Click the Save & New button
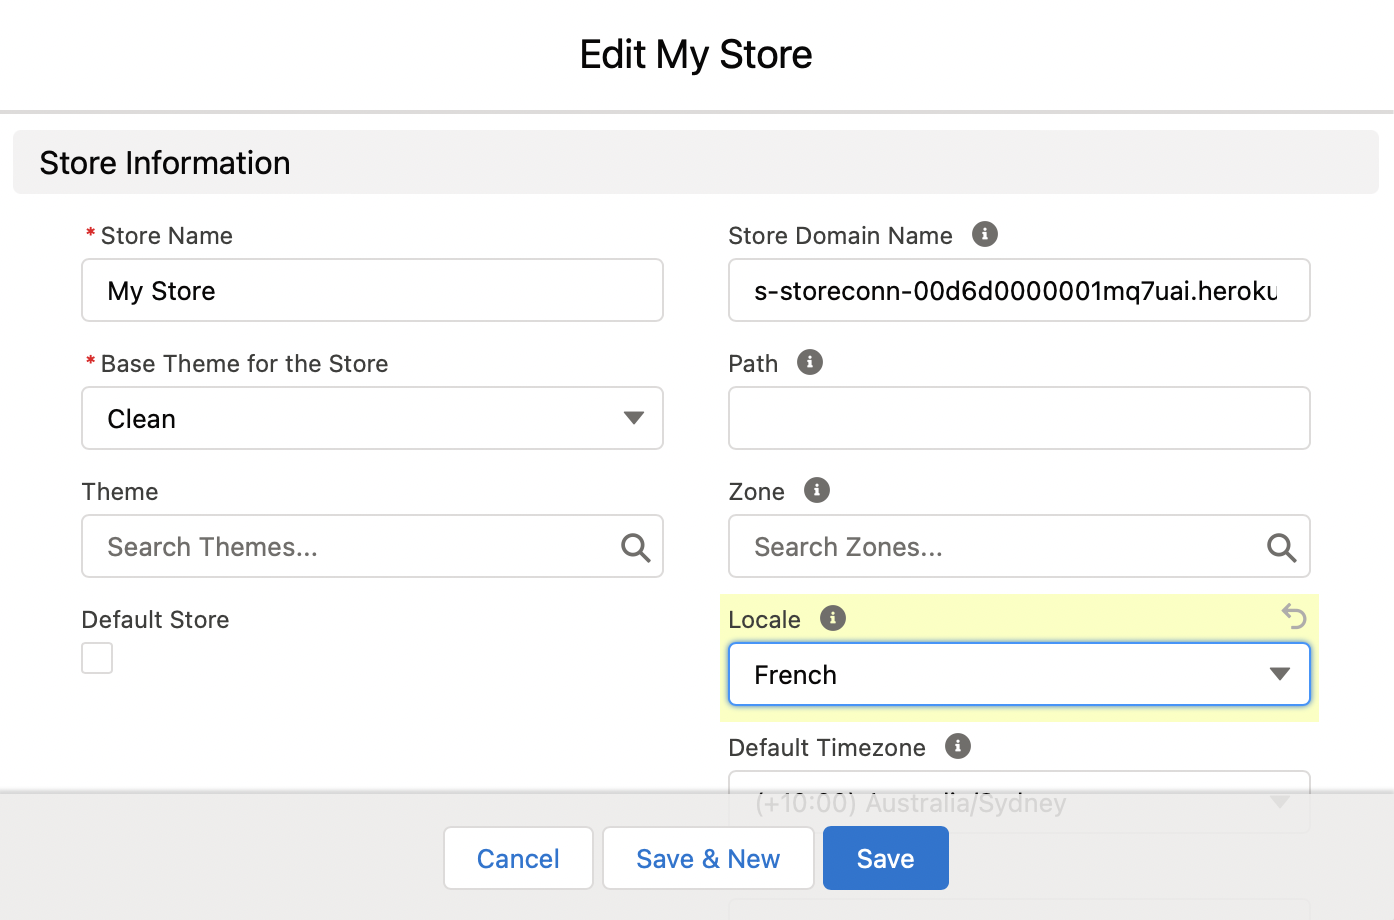The width and height of the screenshot is (1394, 920). click(x=708, y=858)
